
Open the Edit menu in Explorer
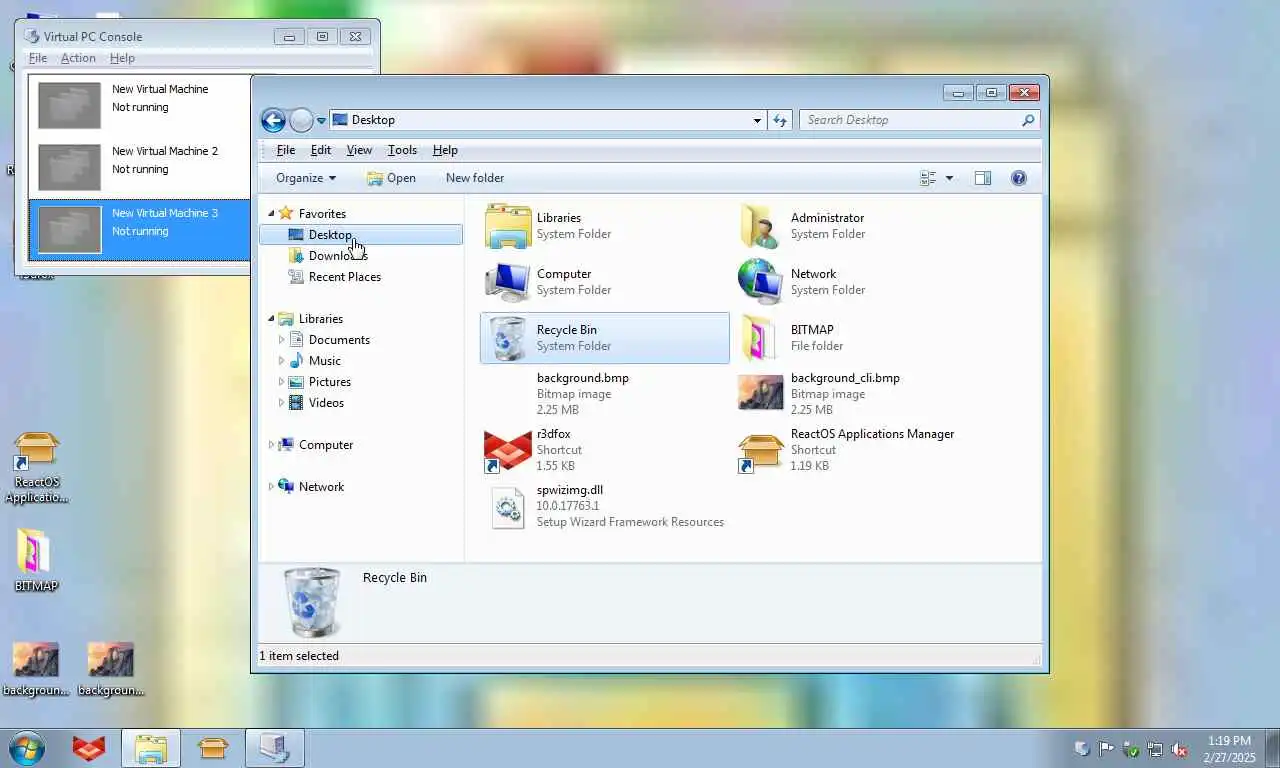(321, 150)
